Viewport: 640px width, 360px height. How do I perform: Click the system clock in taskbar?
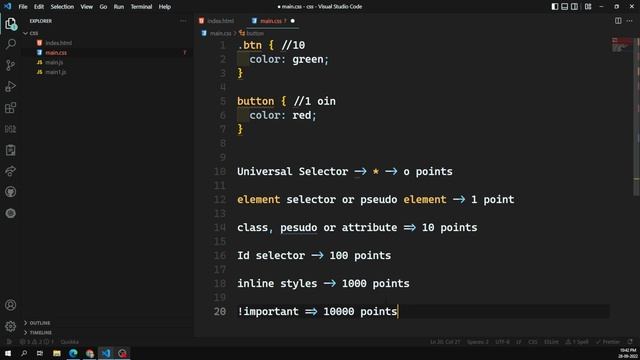pyautogui.click(x=629, y=353)
